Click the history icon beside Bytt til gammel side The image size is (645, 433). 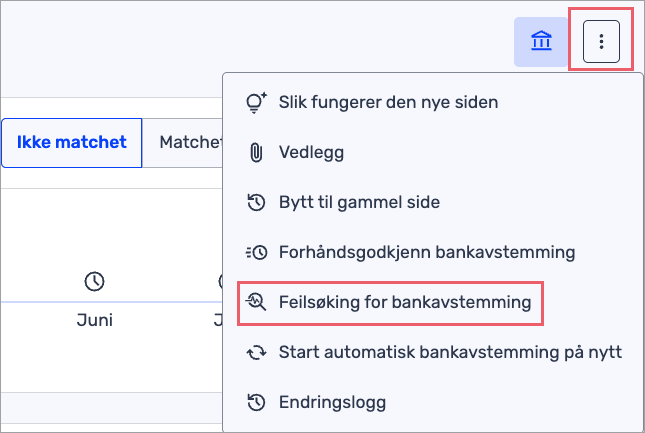[x=256, y=202]
